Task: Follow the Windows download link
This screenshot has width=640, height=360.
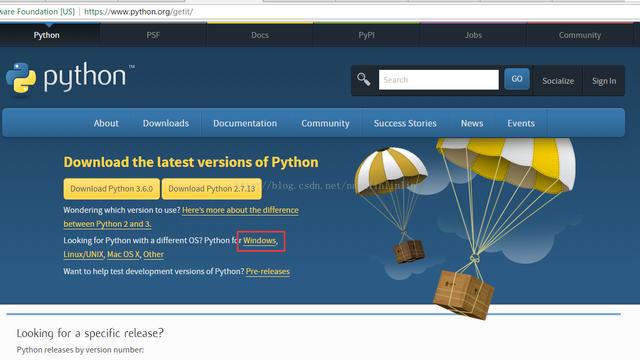Action: (x=260, y=240)
